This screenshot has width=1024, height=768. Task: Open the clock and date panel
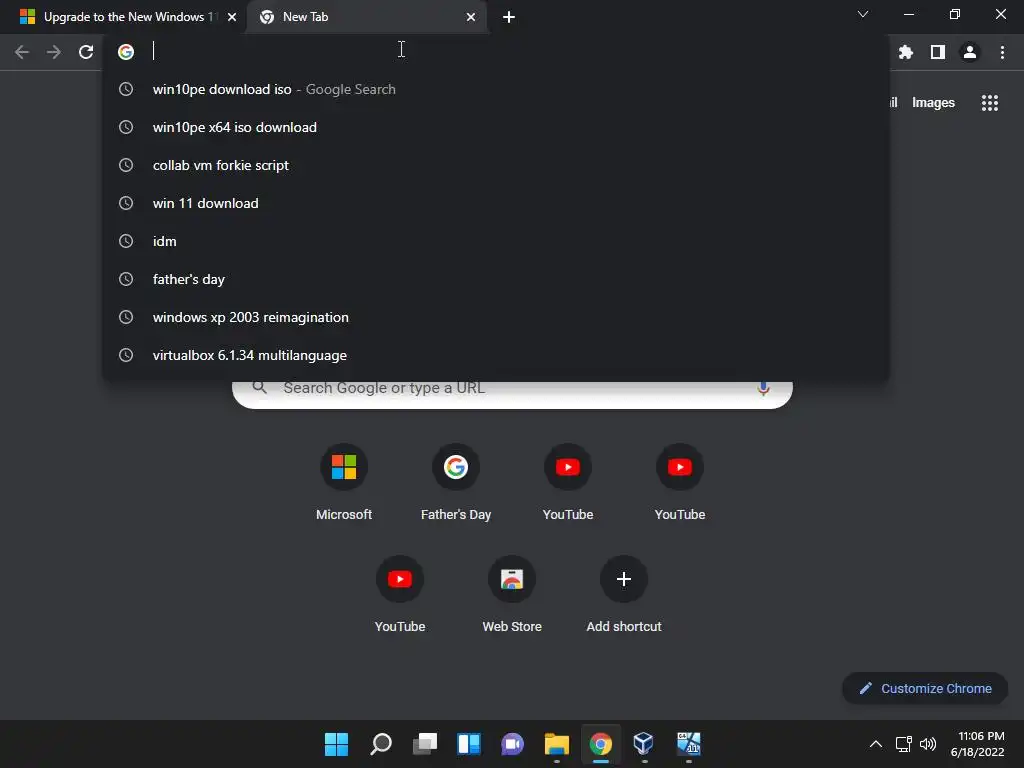[978, 744]
